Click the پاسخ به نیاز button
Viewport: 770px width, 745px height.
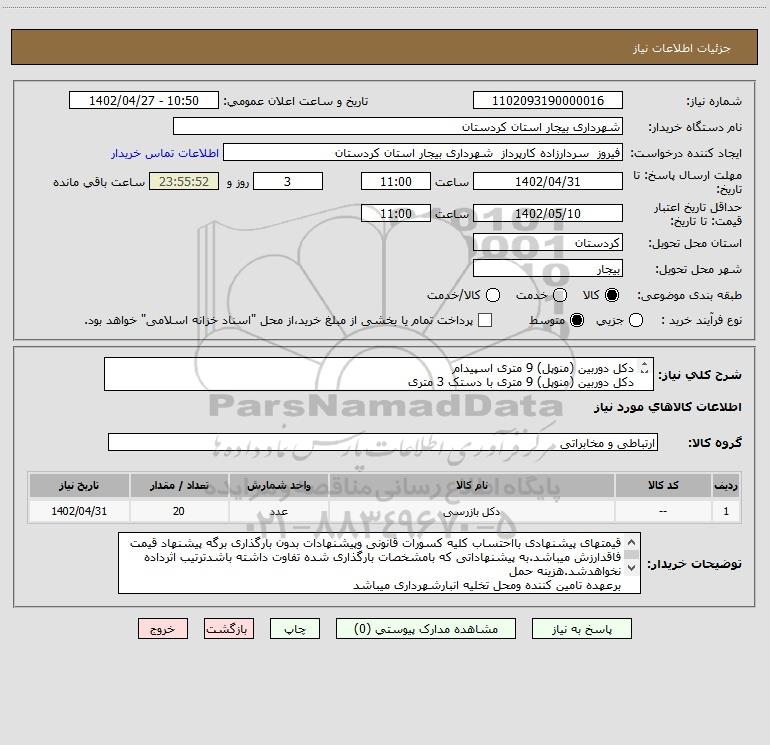tap(582, 629)
